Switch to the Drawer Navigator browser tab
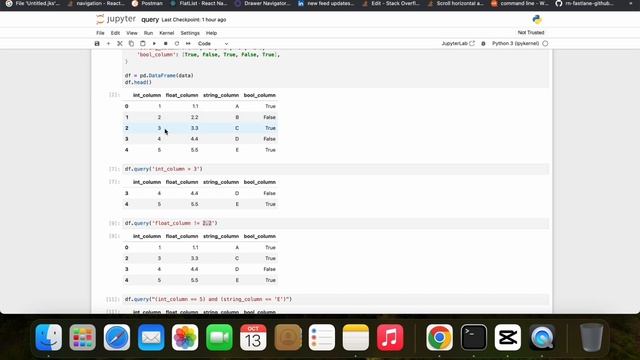This screenshot has width=640, height=360. pyautogui.click(x=262, y=3)
